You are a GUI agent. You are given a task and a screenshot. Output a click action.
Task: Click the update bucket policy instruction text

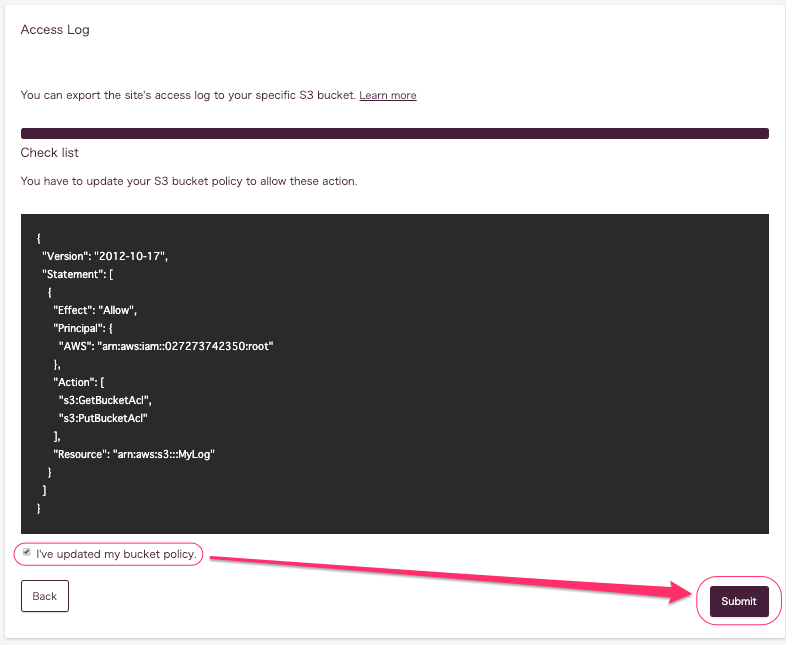pyautogui.click(x=189, y=181)
